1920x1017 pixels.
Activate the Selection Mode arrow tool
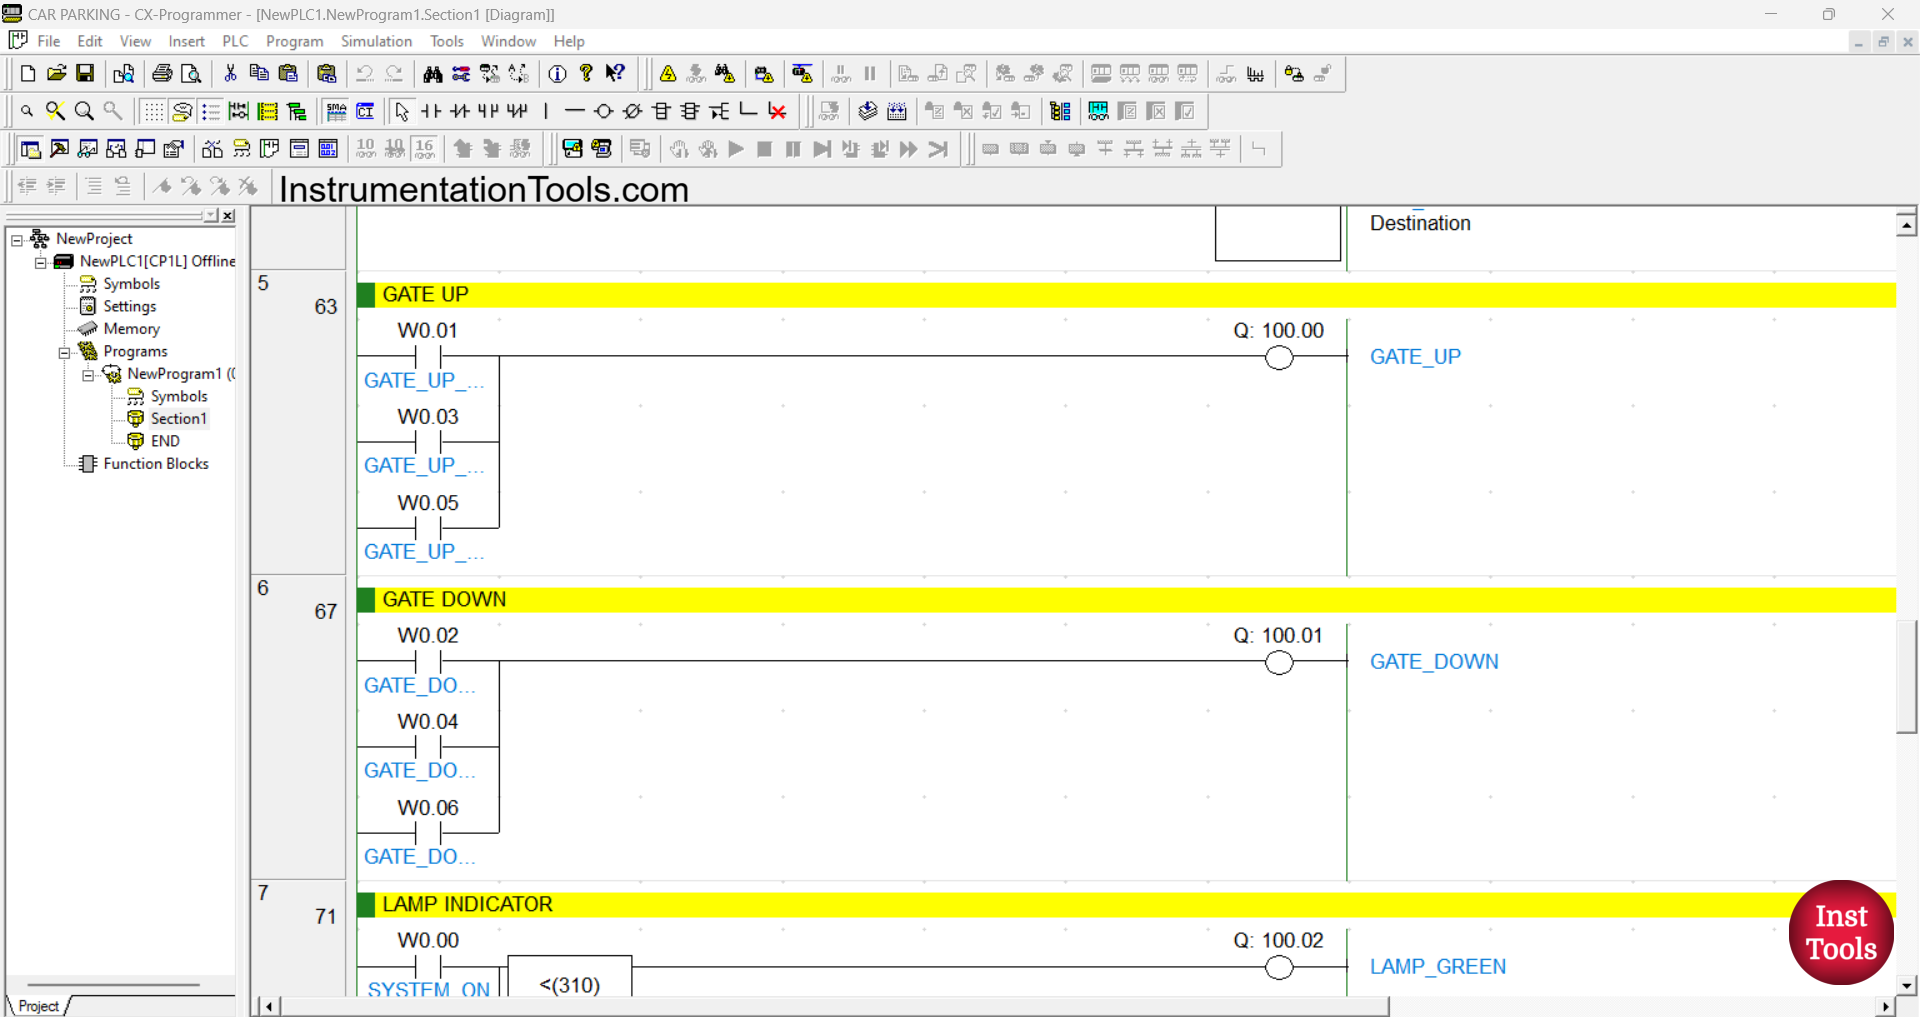(x=402, y=111)
